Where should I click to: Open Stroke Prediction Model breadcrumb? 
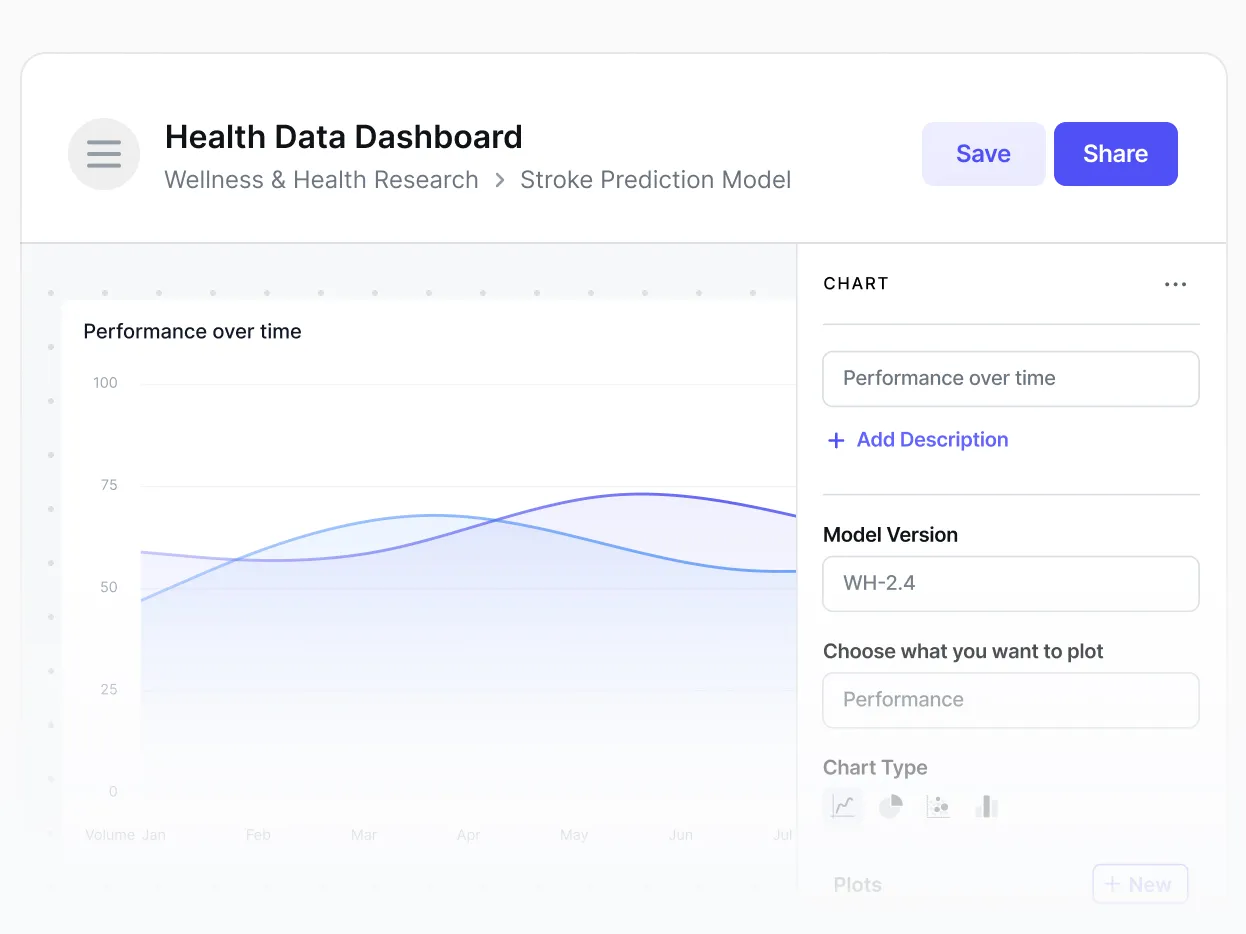tap(655, 180)
